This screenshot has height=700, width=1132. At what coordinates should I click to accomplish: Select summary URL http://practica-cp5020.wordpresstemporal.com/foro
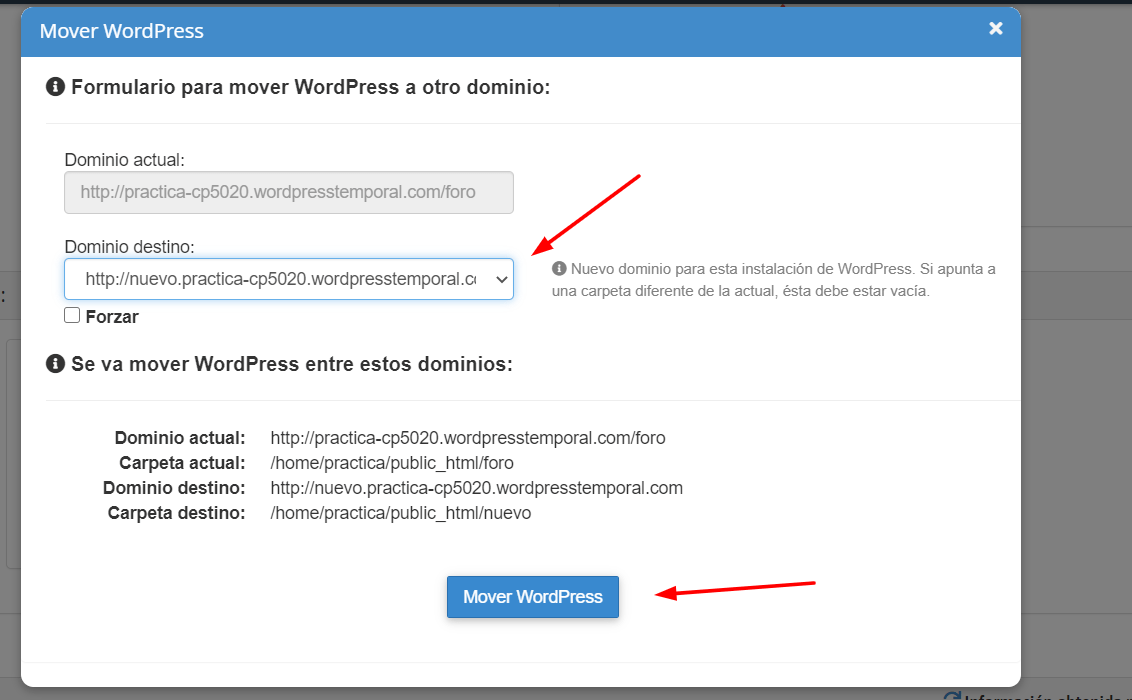(468, 438)
